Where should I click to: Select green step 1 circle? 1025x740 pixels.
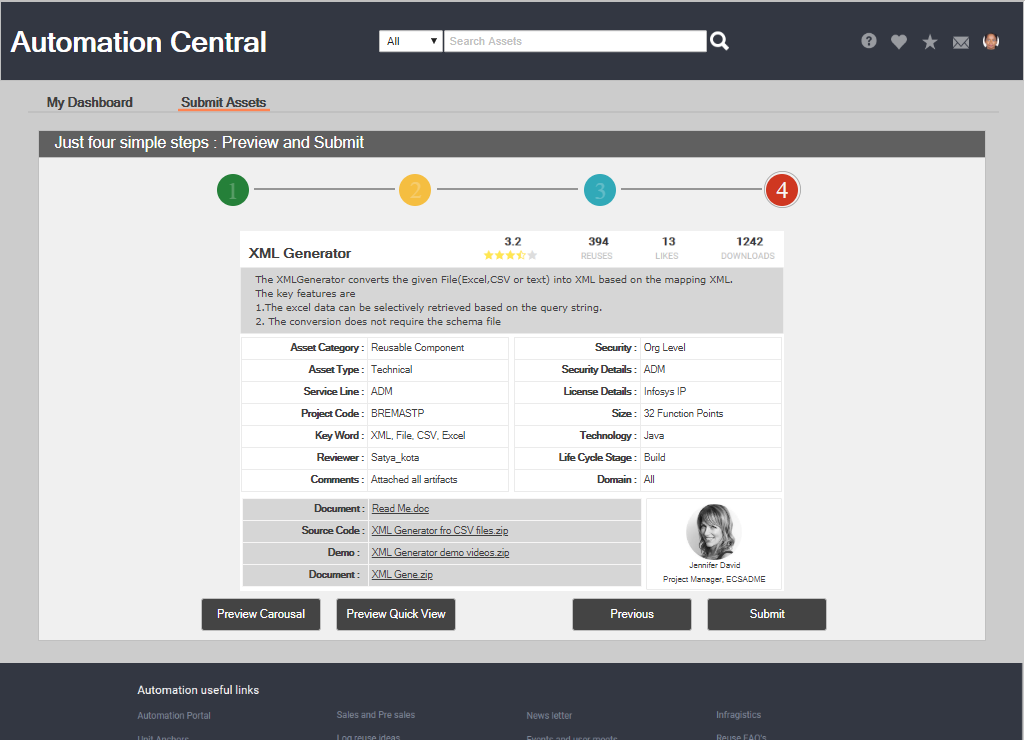coord(233,190)
